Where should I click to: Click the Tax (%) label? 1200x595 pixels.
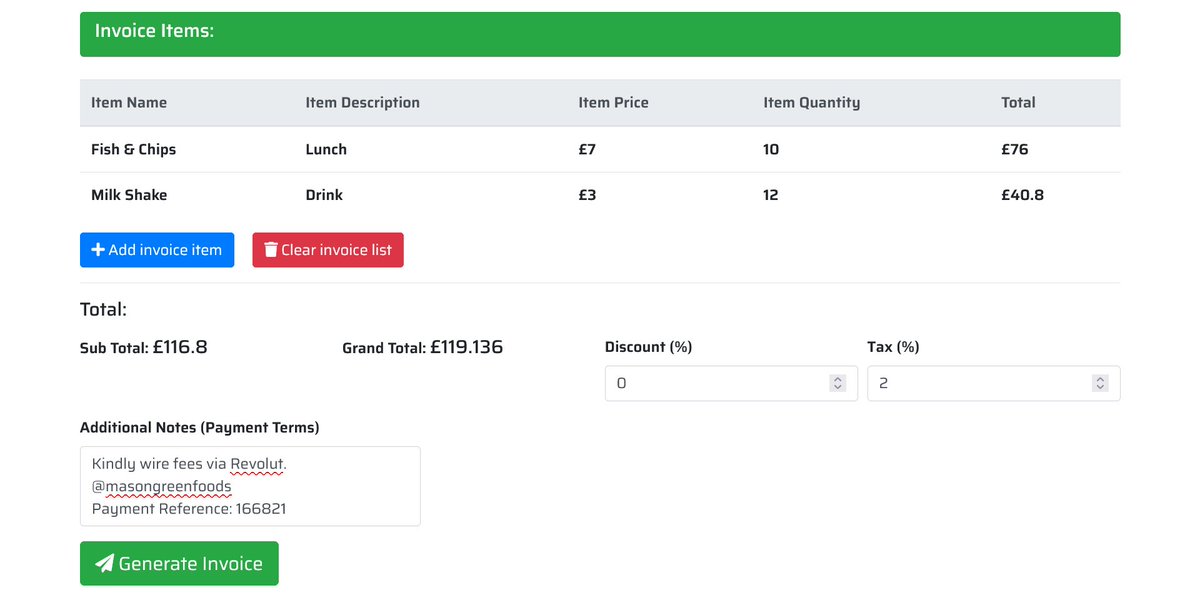(893, 347)
